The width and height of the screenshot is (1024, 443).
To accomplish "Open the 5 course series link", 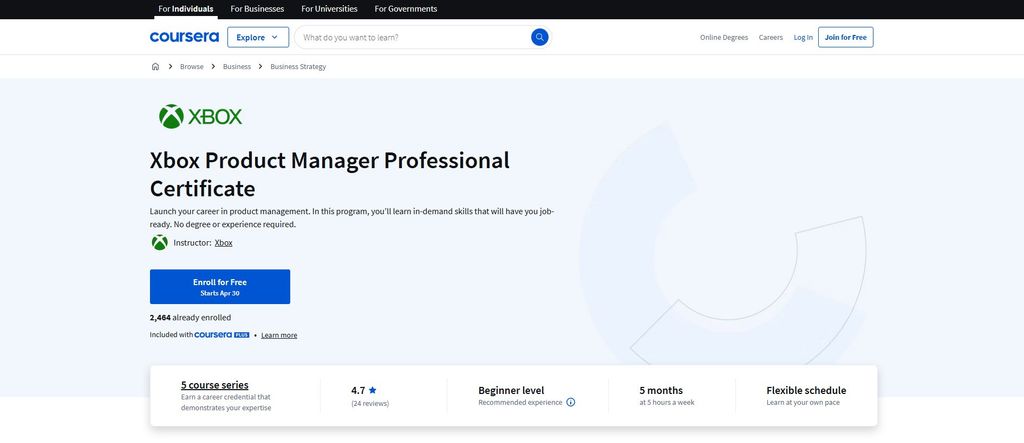I will (215, 385).
